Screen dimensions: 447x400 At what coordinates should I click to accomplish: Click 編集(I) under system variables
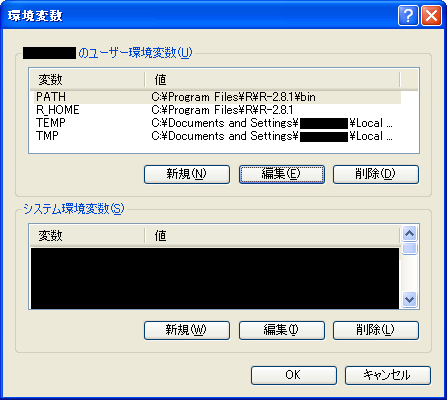pyautogui.click(x=282, y=330)
